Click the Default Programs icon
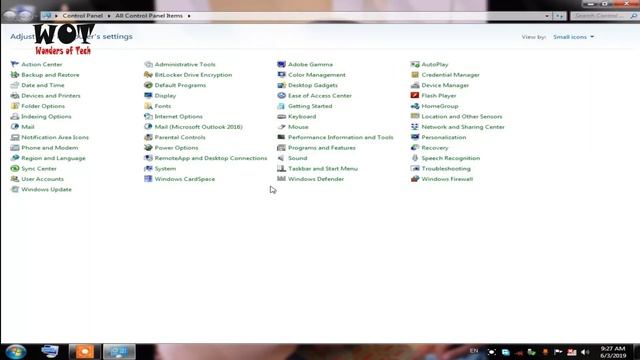This screenshot has height=360, width=640. pos(148,85)
